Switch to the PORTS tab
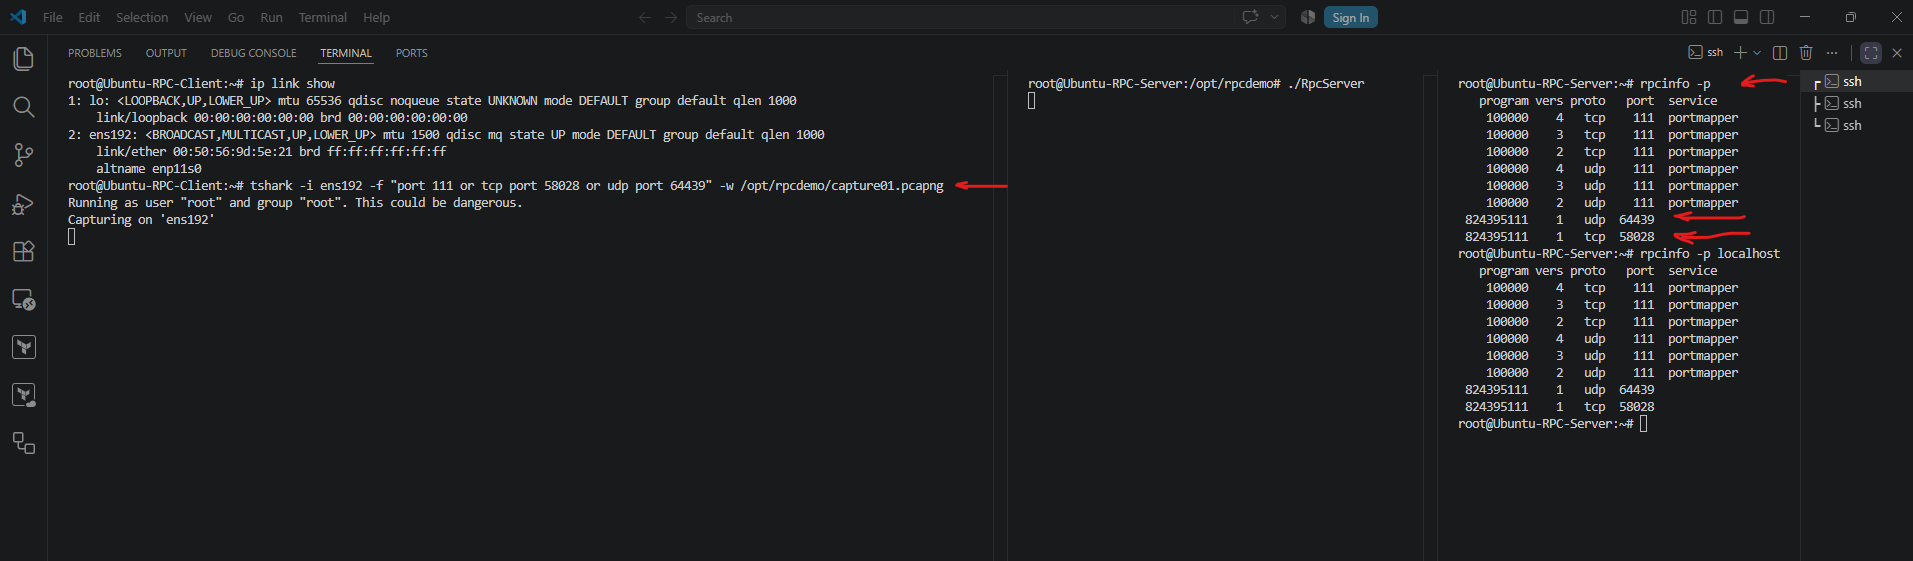This screenshot has height=561, width=1913. tap(411, 53)
